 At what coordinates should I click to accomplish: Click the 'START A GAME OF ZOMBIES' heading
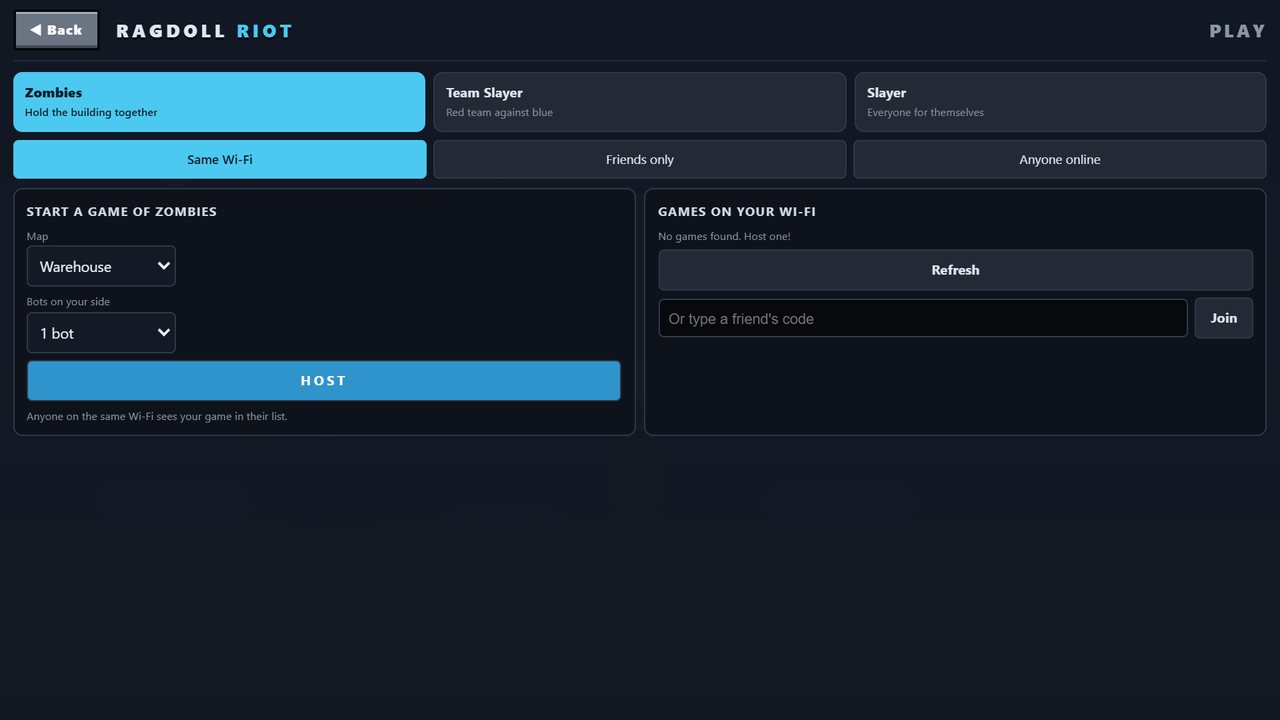pos(122,212)
